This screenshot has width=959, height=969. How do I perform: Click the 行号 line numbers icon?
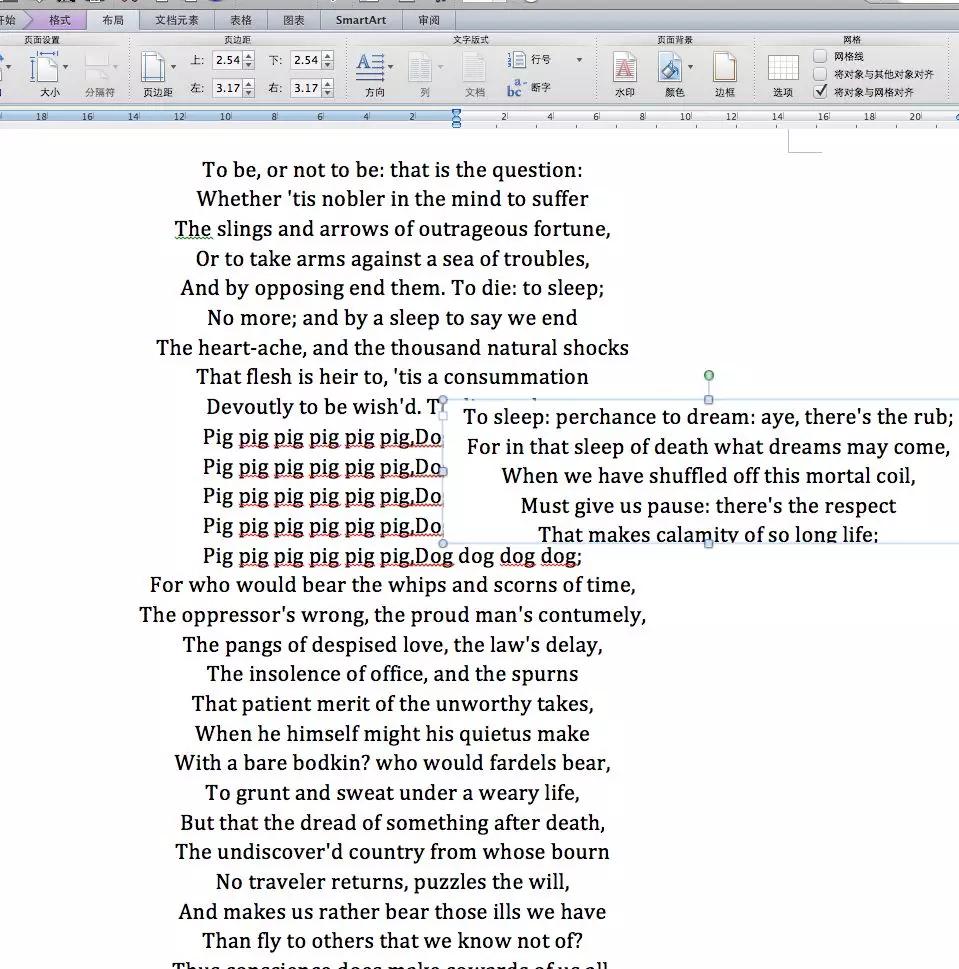click(517, 59)
